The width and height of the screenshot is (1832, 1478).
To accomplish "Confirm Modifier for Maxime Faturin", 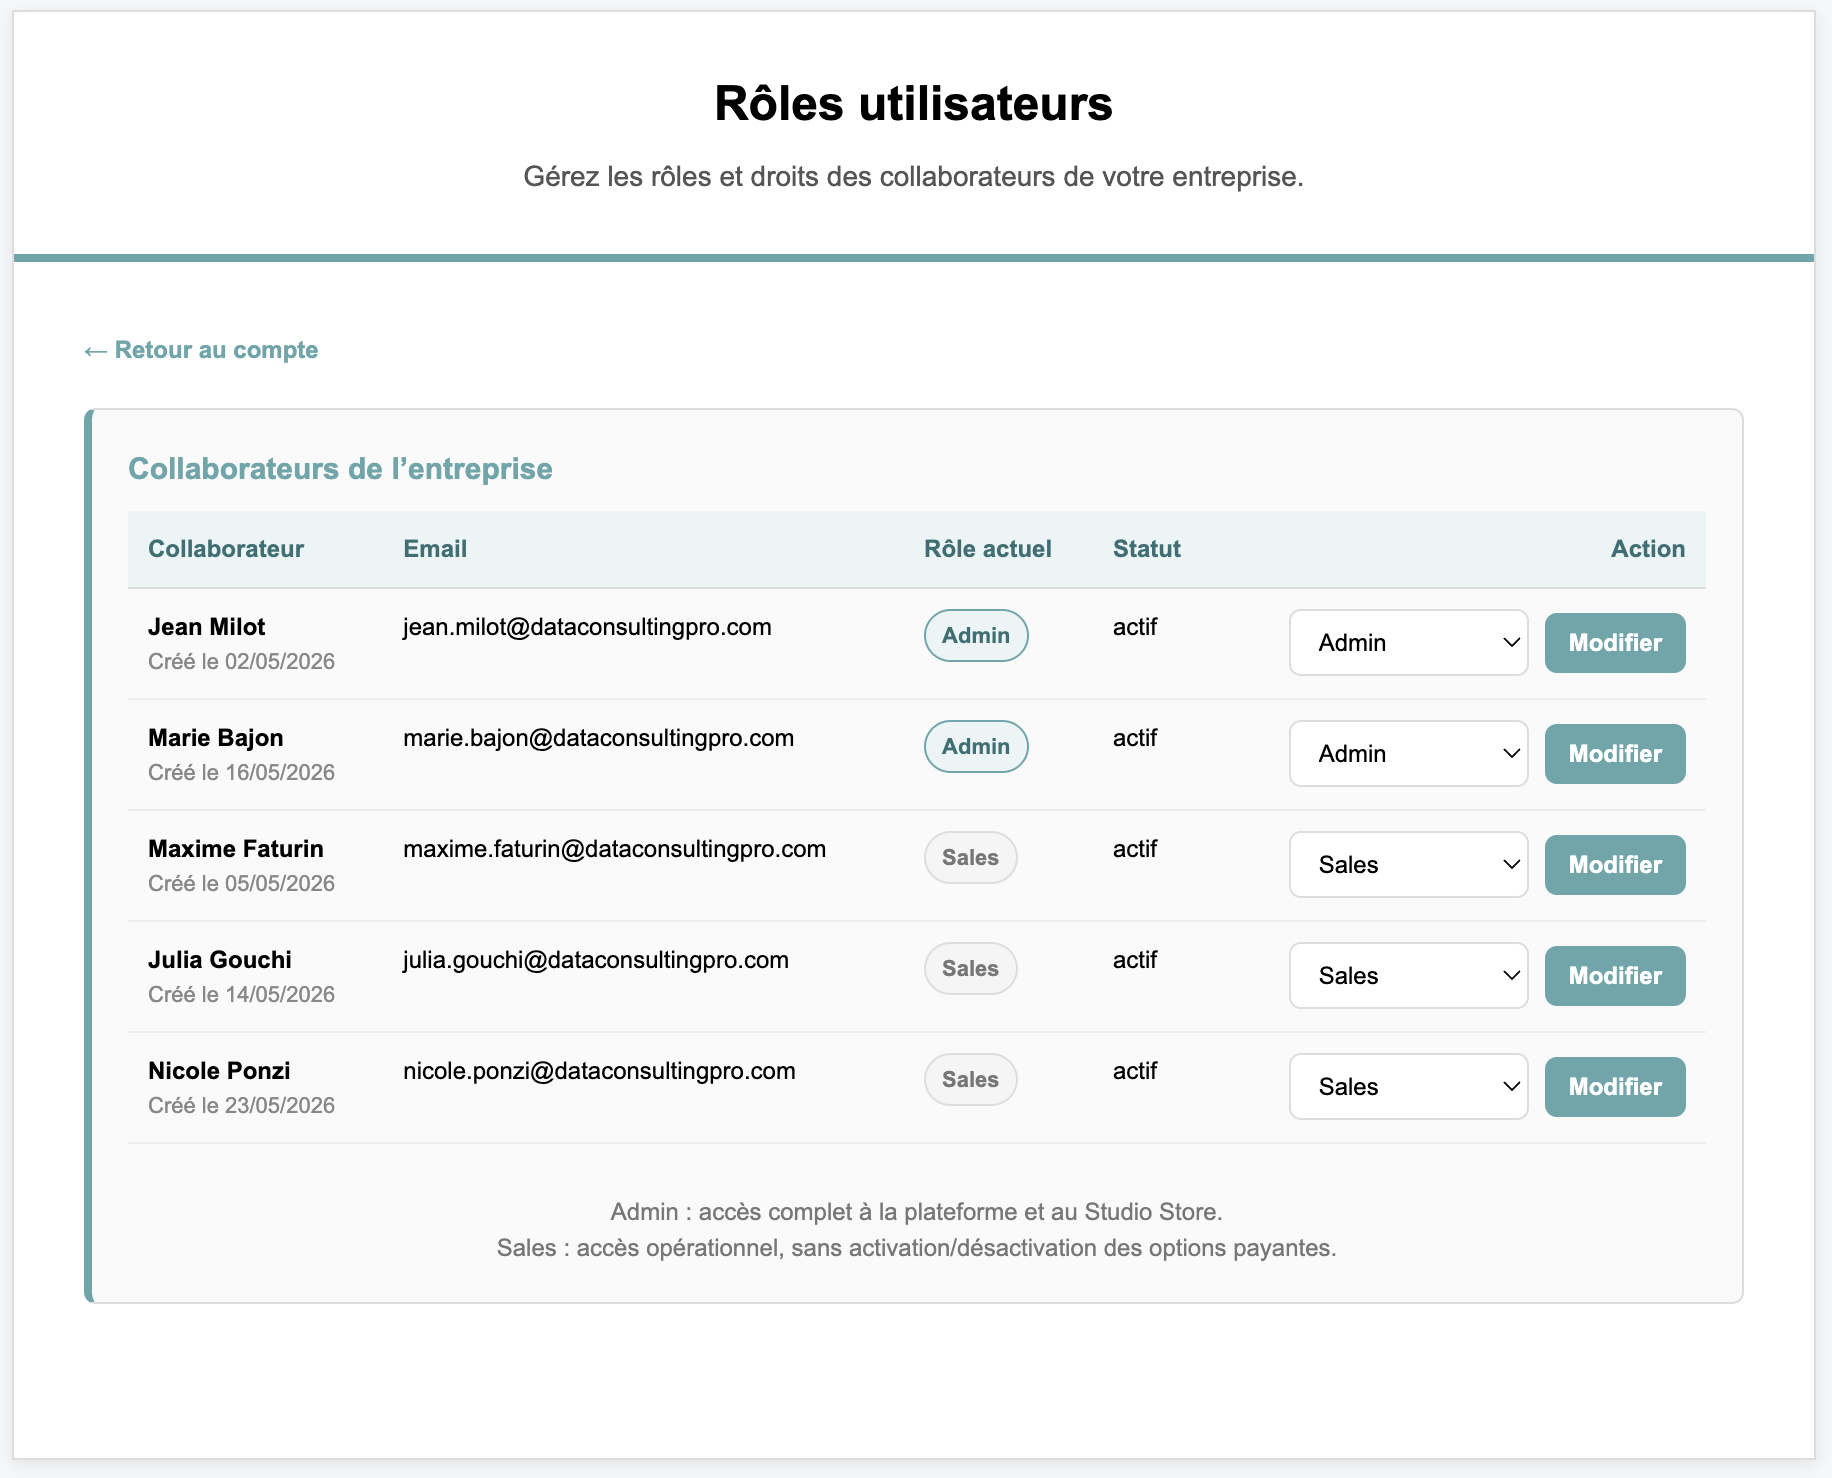I will click(1615, 865).
